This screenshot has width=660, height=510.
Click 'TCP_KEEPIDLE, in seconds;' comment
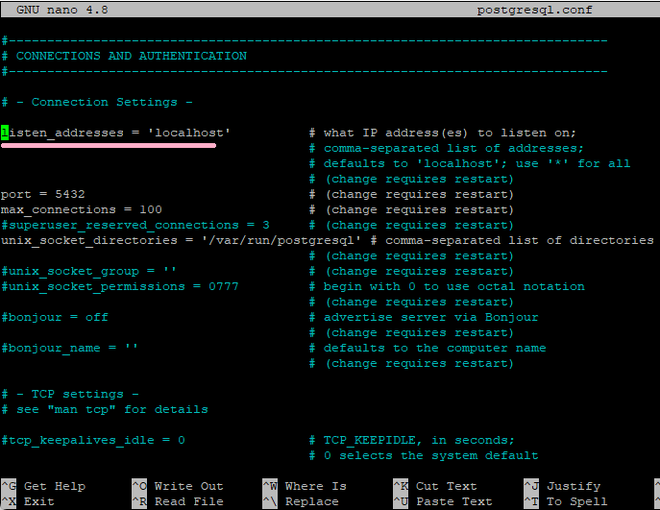[419, 441]
